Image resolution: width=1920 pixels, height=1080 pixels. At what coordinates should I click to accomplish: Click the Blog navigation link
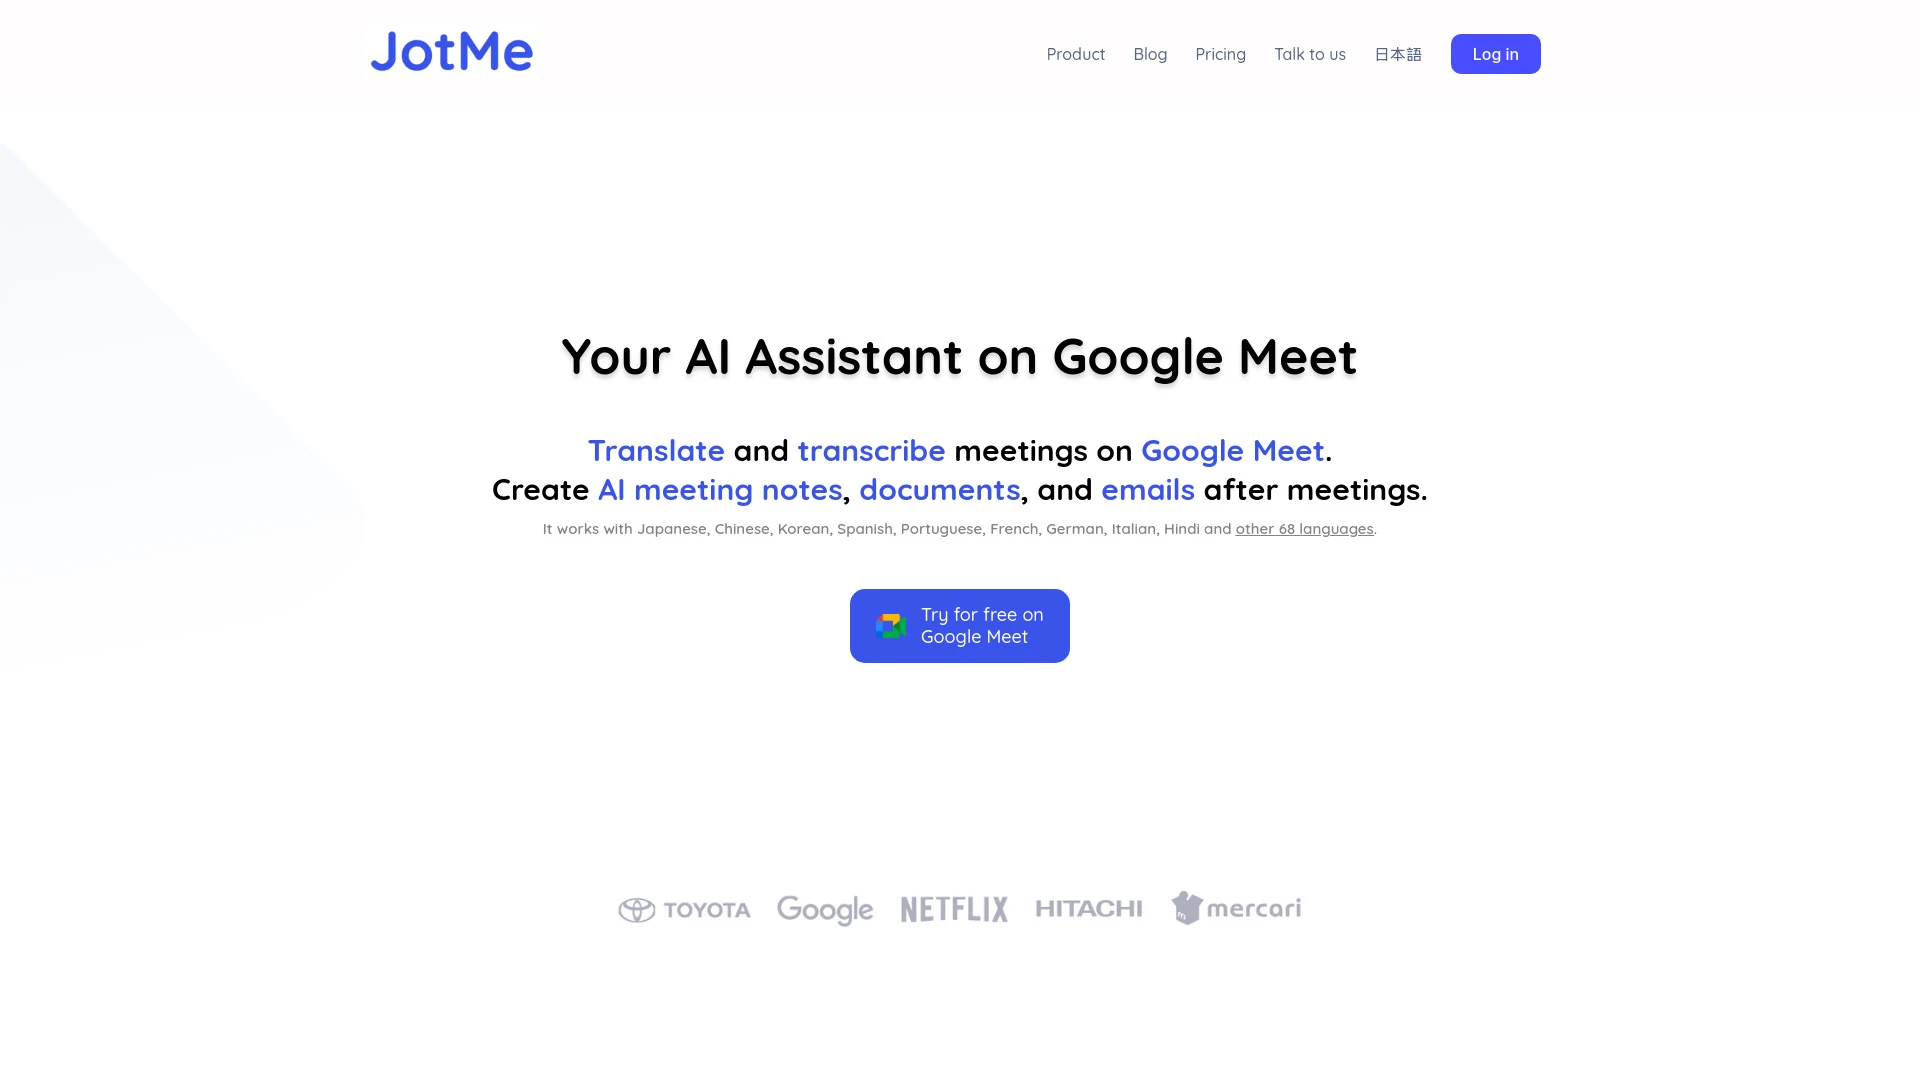coord(1150,54)
